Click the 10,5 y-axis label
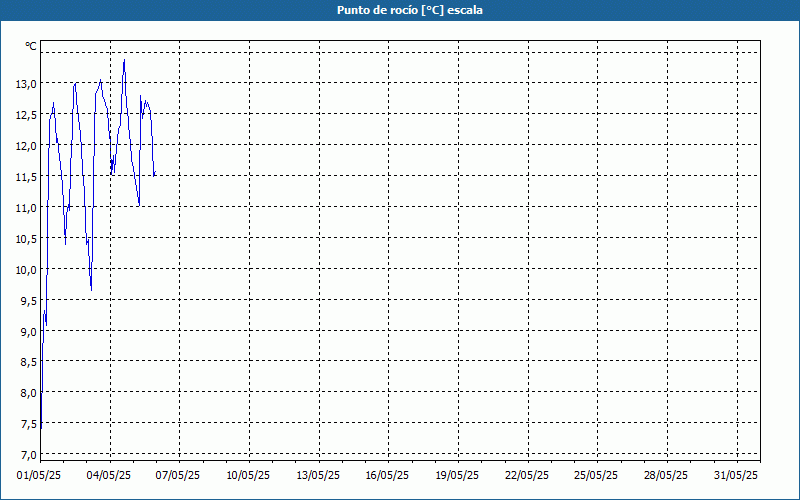This screenshot has height=500, width=800. [26, 238]
